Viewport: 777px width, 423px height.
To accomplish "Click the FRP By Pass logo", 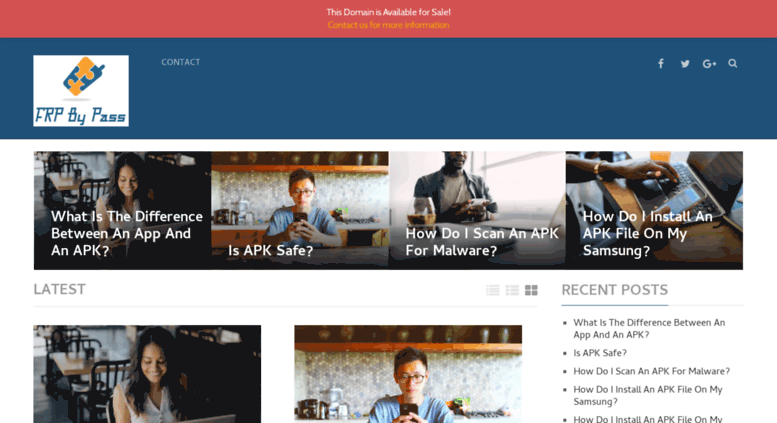I will [81, 91].
